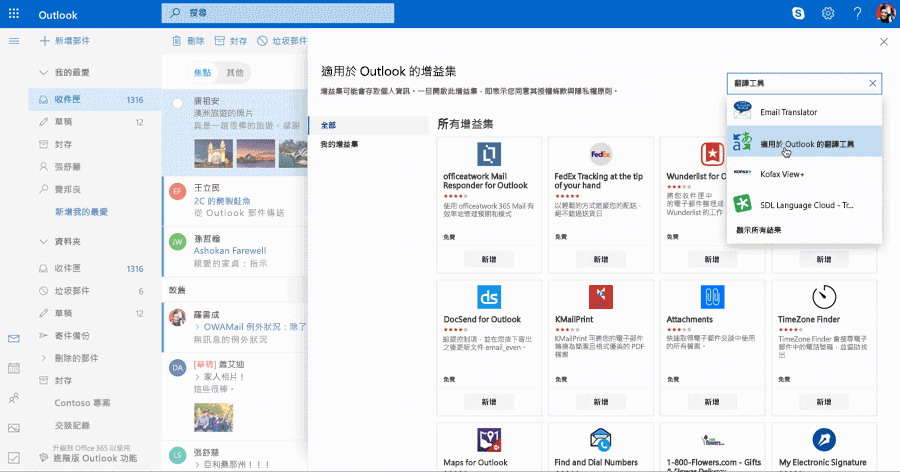This screenshot has height=472, width=900.
Task: Open the DocSend ds icon
Action: tap(489, 297)
